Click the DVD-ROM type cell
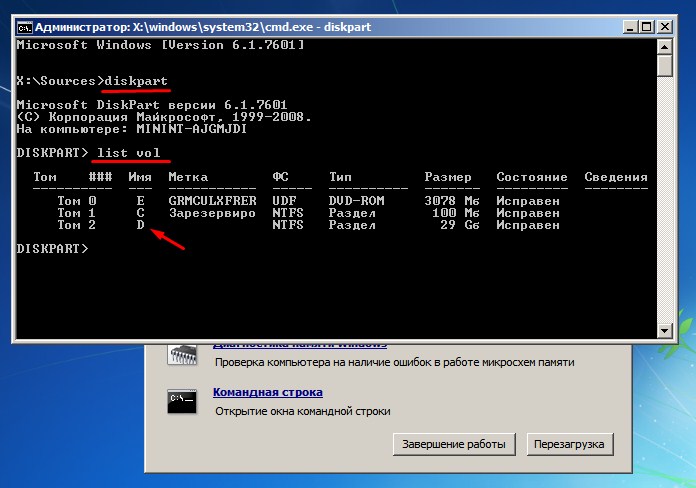The height and width of the screenshot is (488, 696). 356,201
